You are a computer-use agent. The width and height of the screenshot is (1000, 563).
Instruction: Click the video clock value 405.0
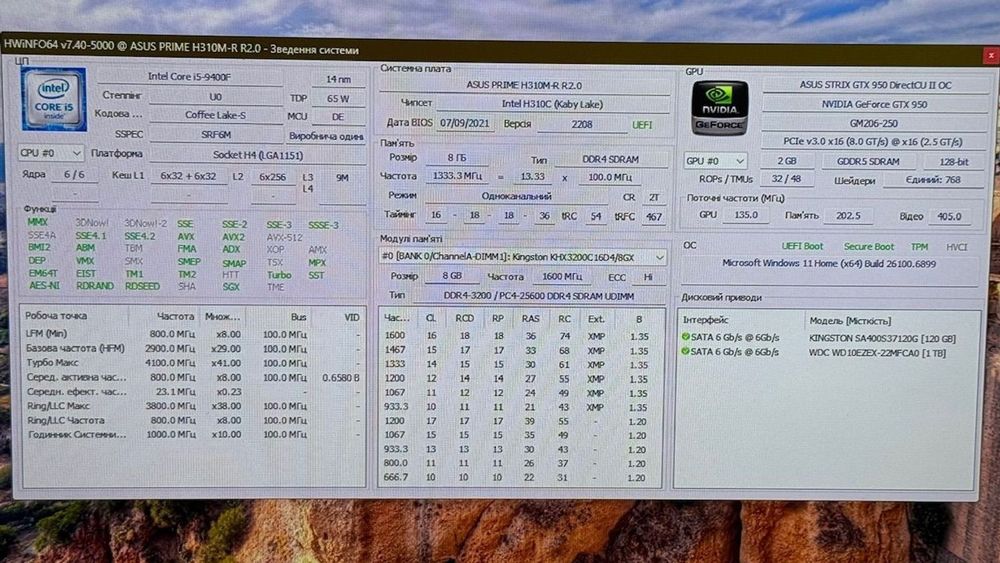pos(949,216)
